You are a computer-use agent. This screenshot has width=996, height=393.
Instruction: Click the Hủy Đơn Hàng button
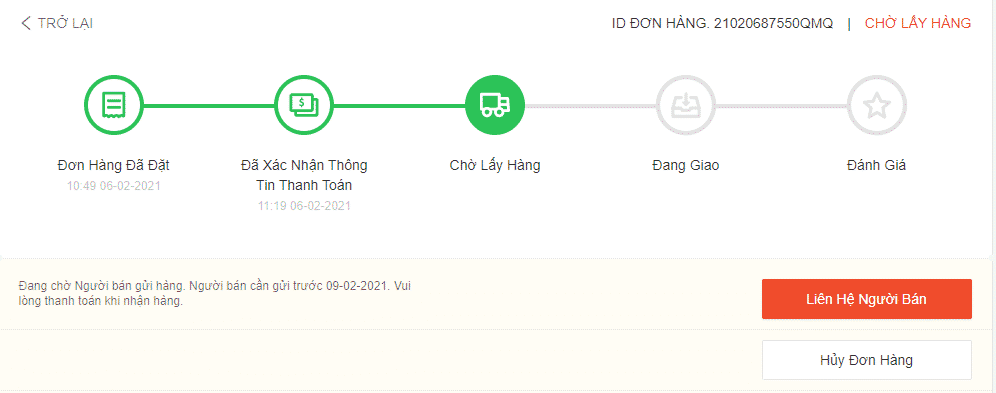866,360
